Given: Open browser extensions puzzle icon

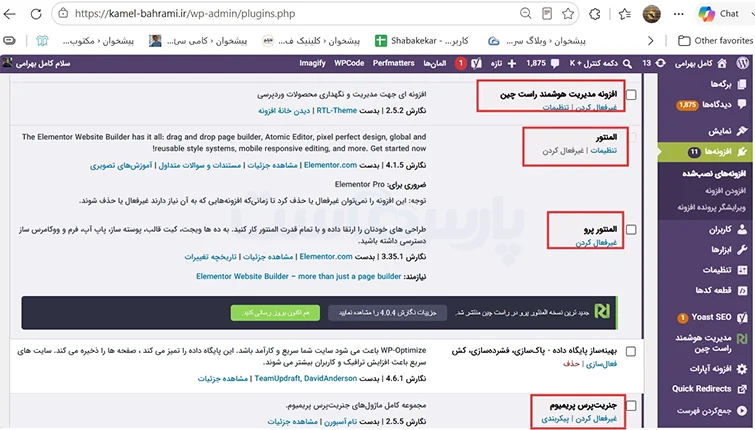Looking at the screenshot, I should click(x=595, y=14).
